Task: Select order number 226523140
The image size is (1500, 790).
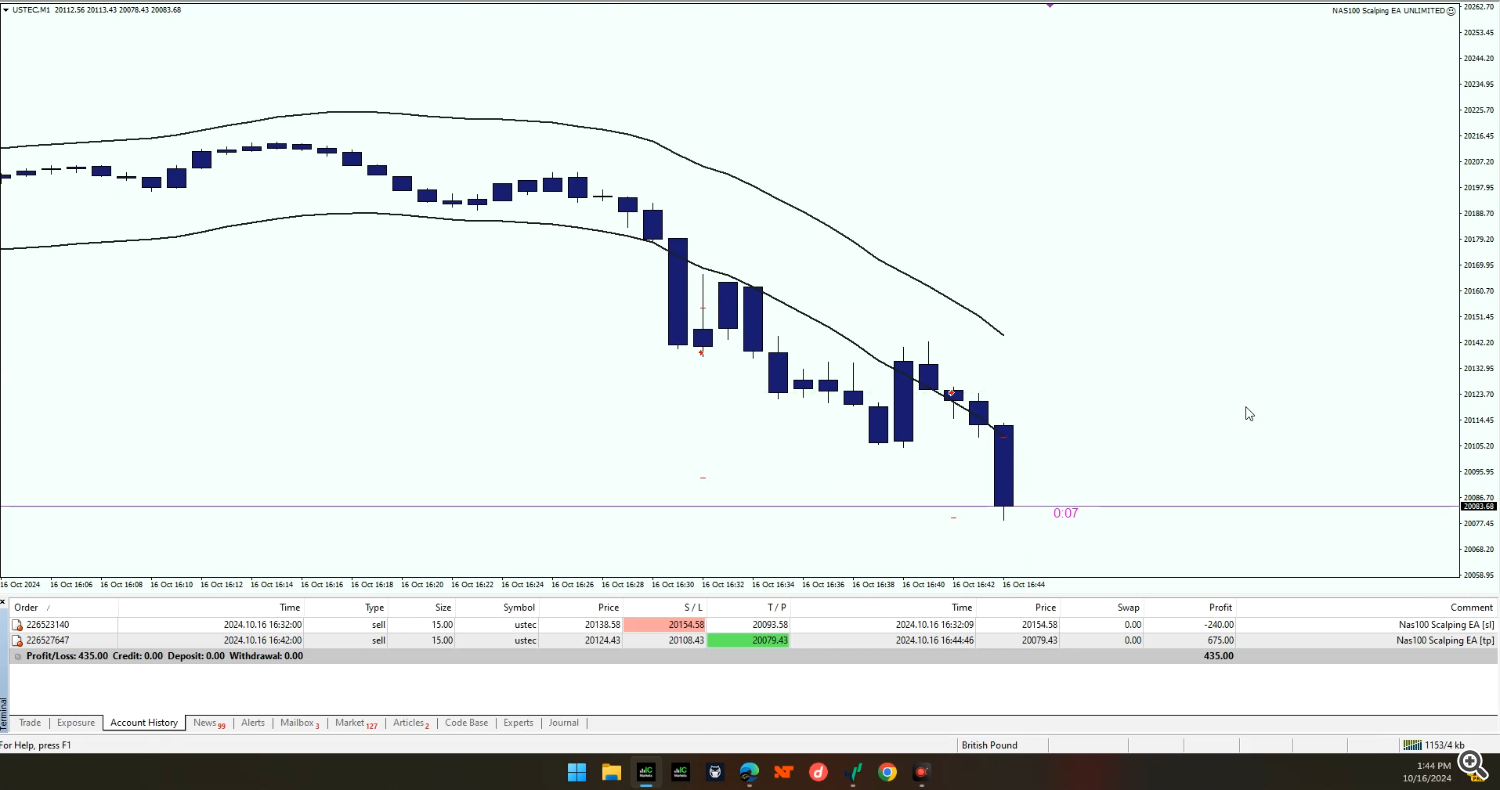Action: [x=48, y=625]
